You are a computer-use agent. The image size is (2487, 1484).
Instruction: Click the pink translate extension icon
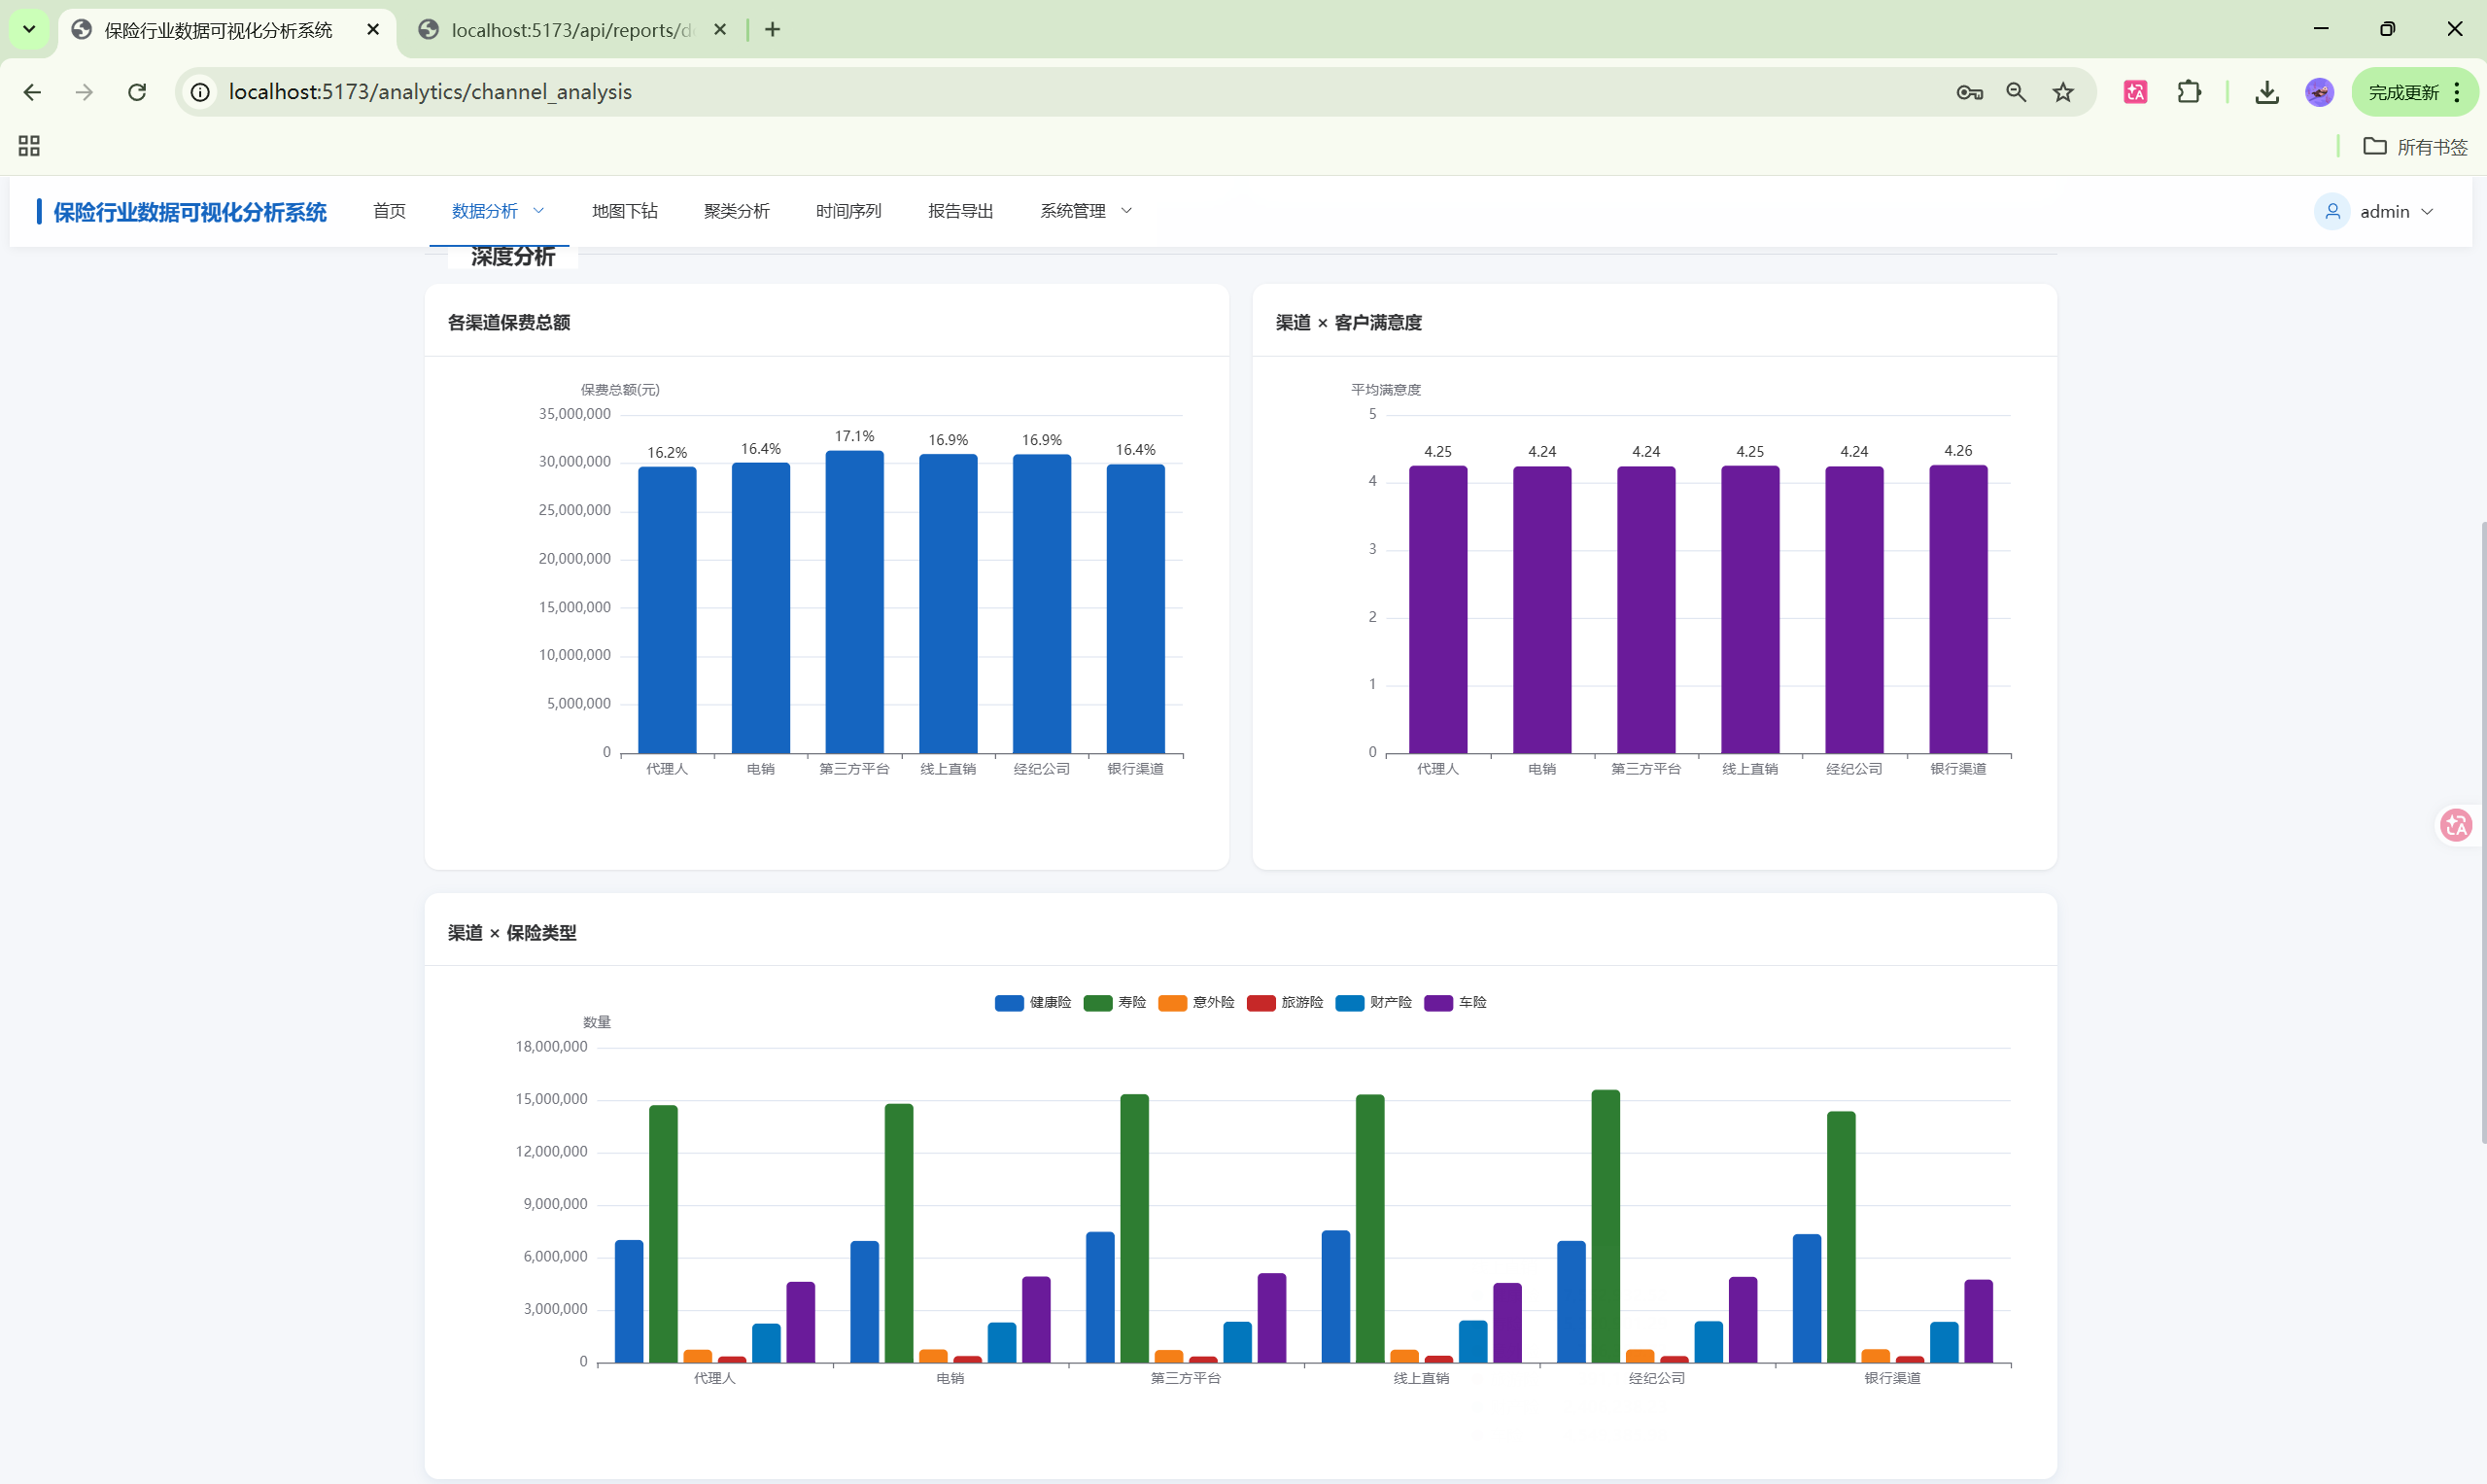click(2135, 92)
